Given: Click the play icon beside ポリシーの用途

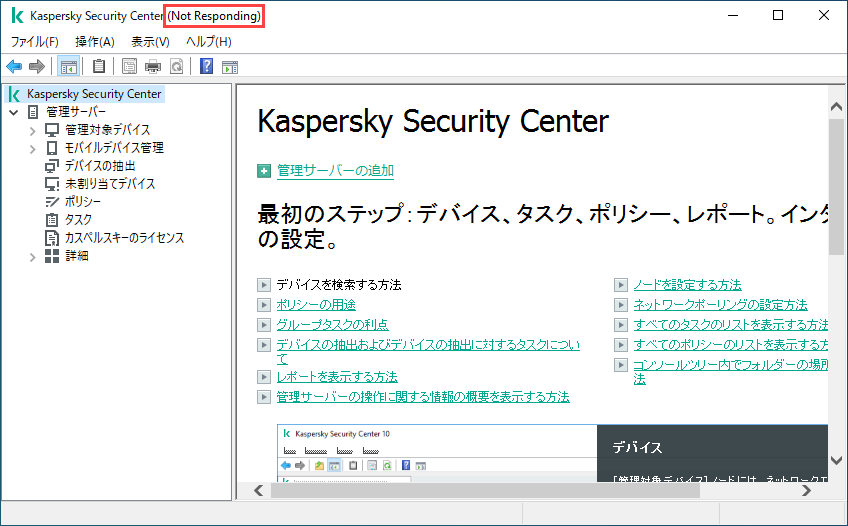Looking at the screenshot, I should (x=264, y=305).
